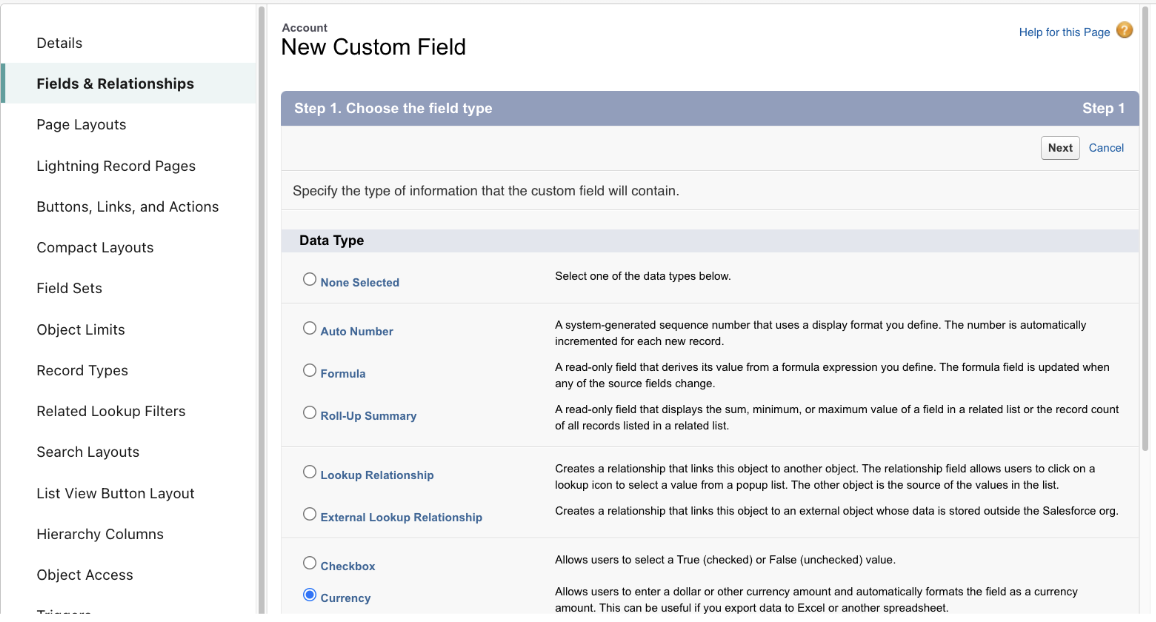Image resolution: width=1156 pixels, height=622 pixels.
Task: Open Fields & Relationships section
Action: (115, 83)
